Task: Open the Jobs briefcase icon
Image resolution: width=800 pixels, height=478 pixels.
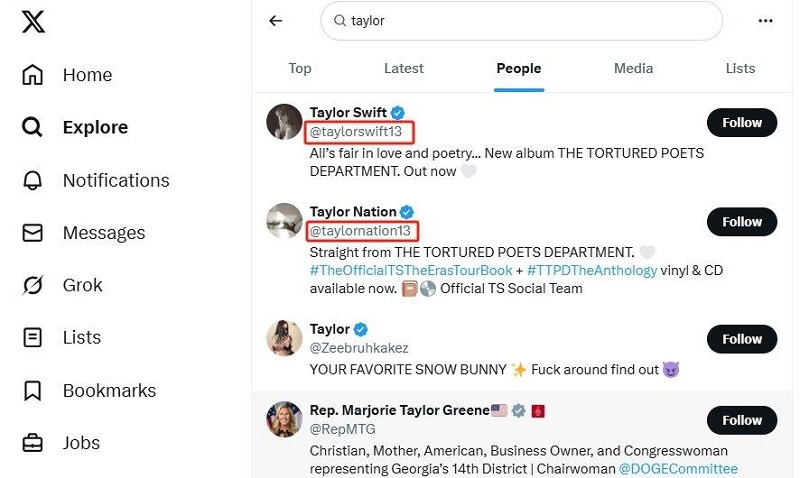Action: (x=33, y=443)
